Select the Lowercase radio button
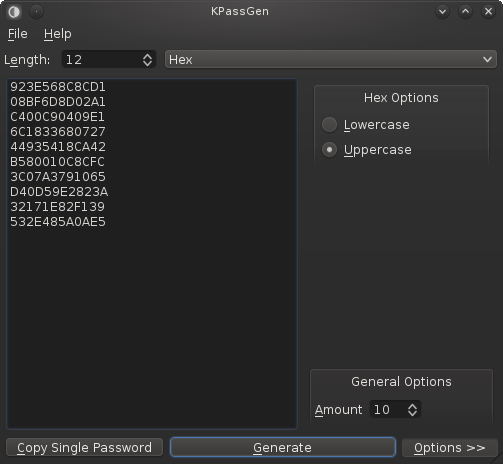503x464 pixels. pos(329,125)
